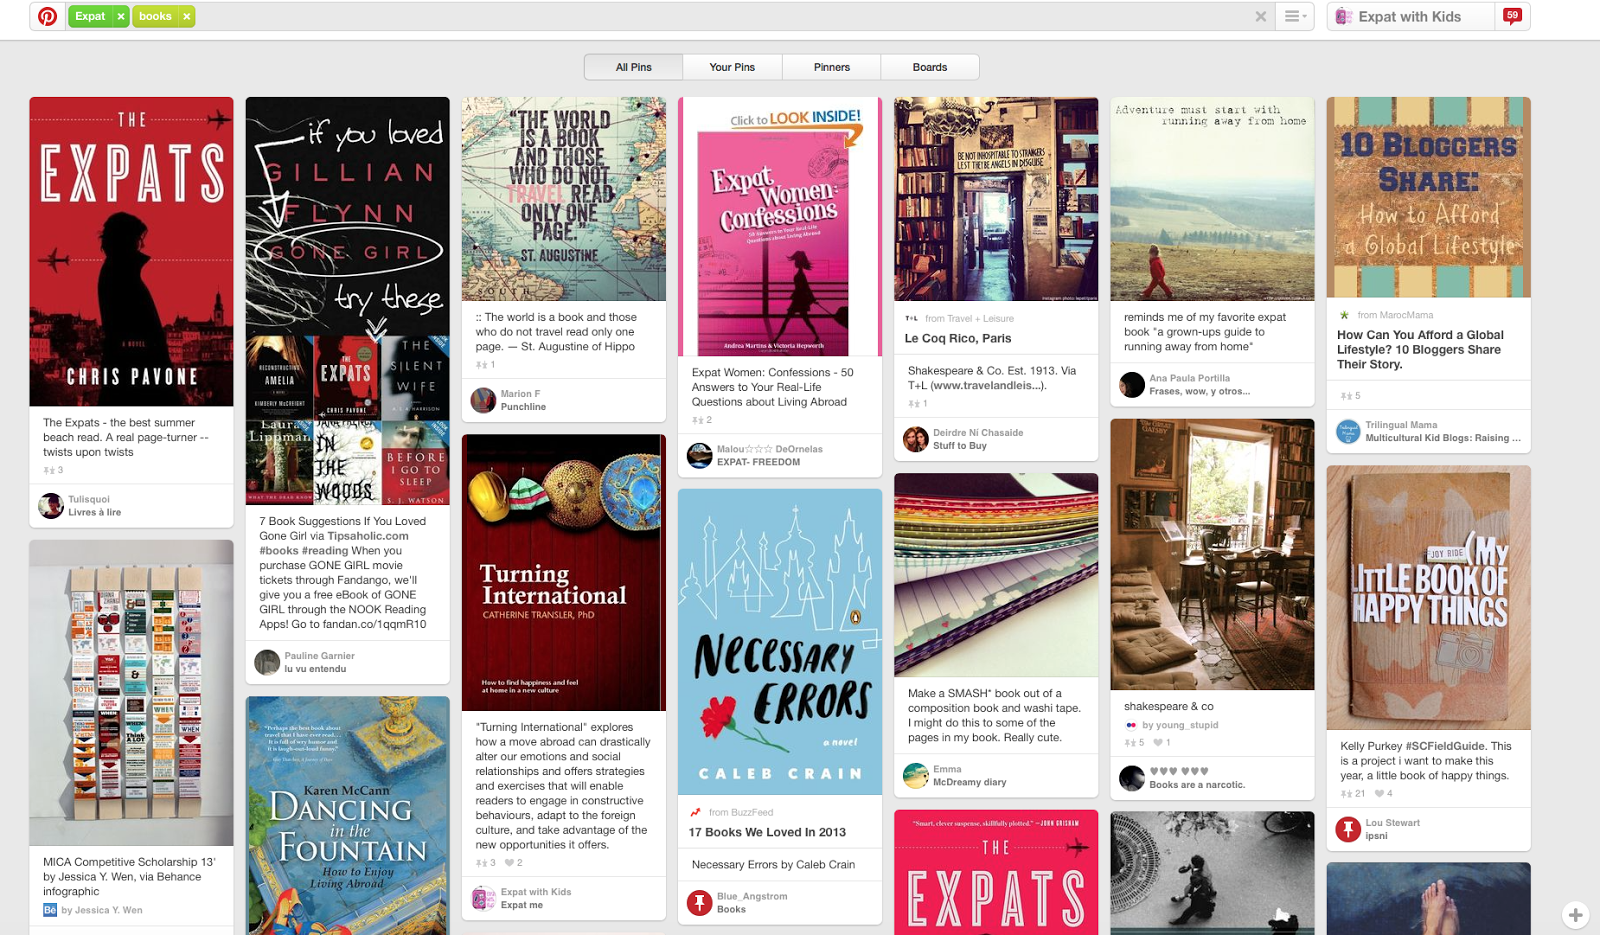Click the repin count on Kelly Purkey pin

click(x=1353, y=793)
